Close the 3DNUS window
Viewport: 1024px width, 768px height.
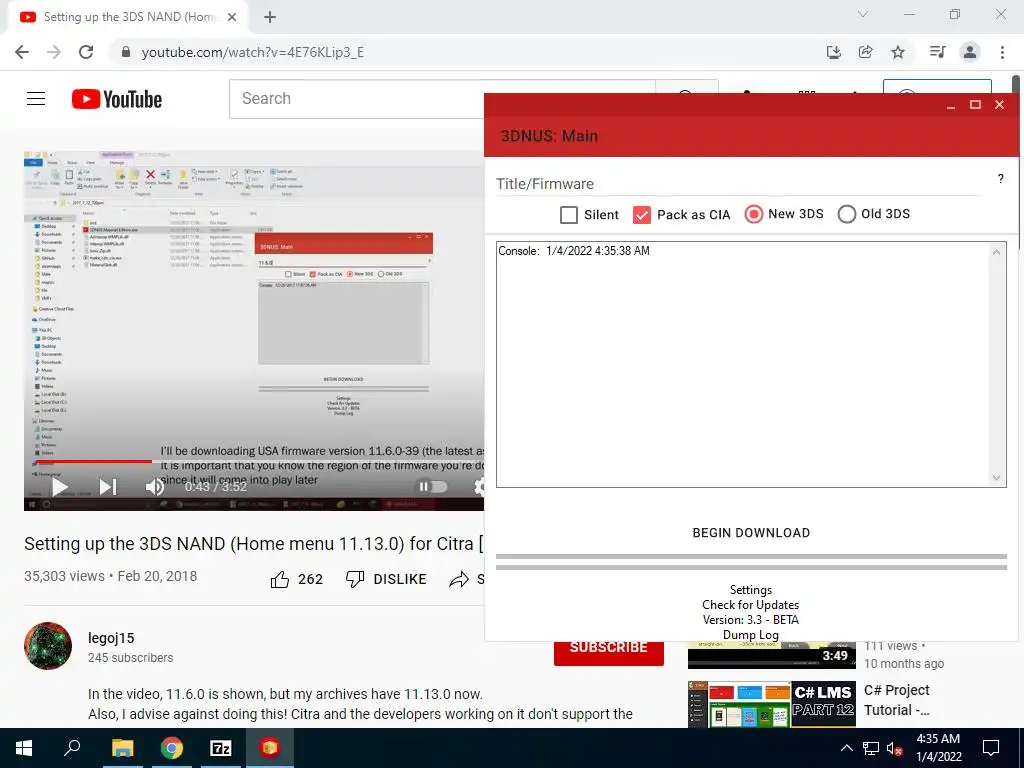click(999, 104)
